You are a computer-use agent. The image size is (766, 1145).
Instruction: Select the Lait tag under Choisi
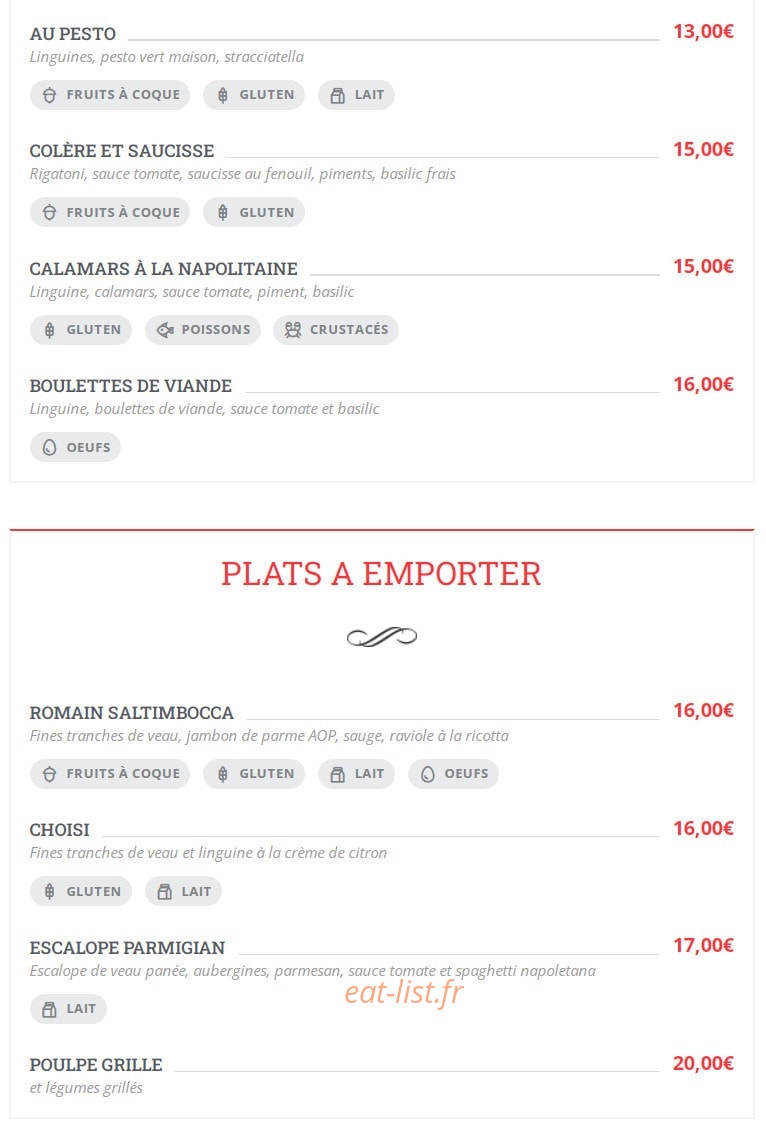click(183, 892)
